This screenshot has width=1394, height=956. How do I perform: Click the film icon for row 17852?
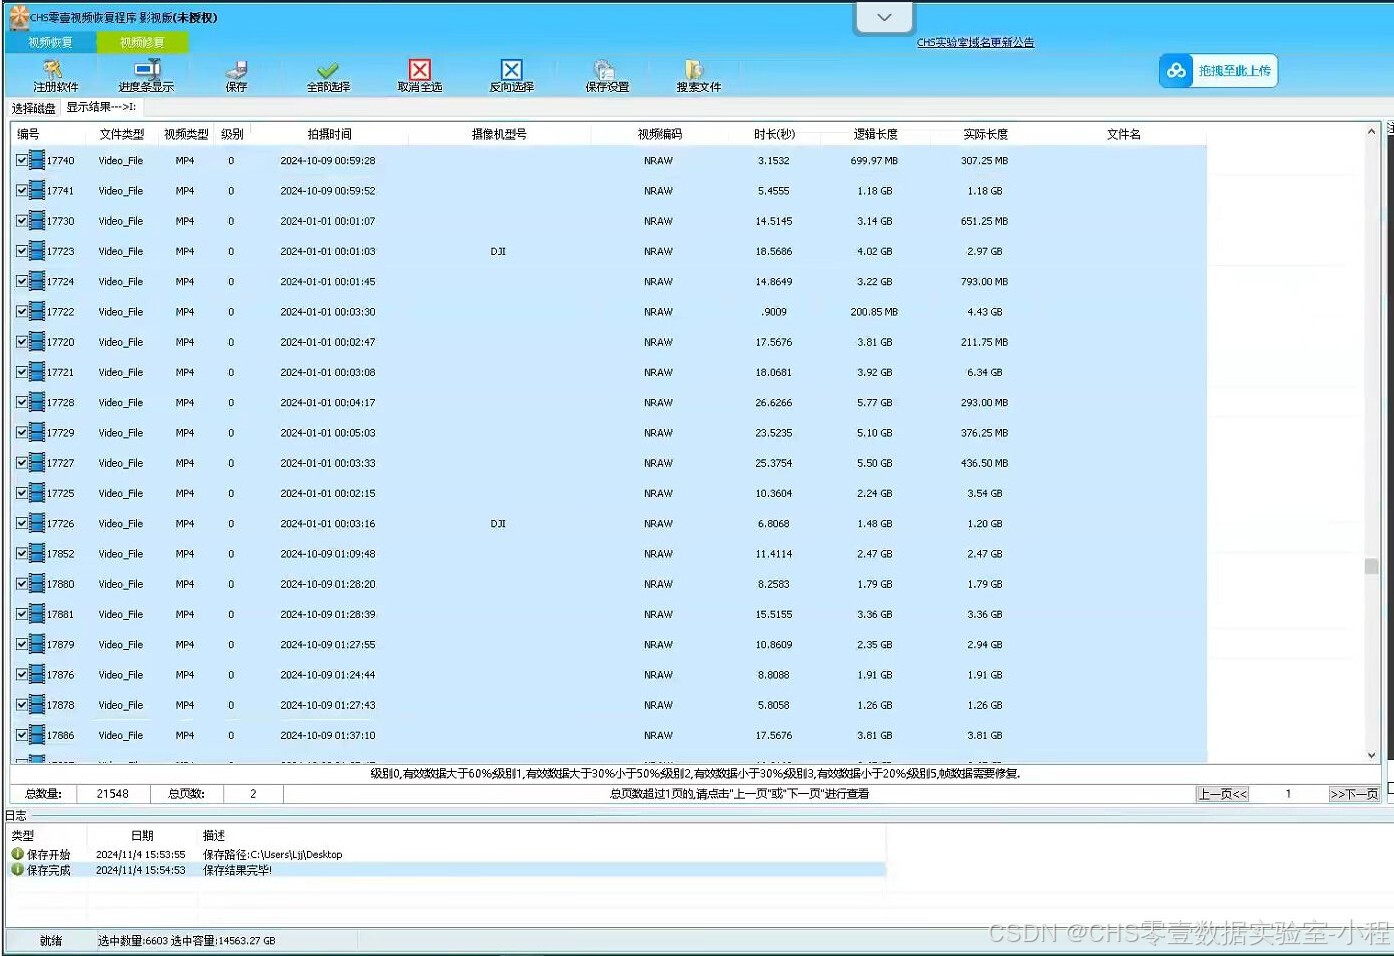[37, 553]
